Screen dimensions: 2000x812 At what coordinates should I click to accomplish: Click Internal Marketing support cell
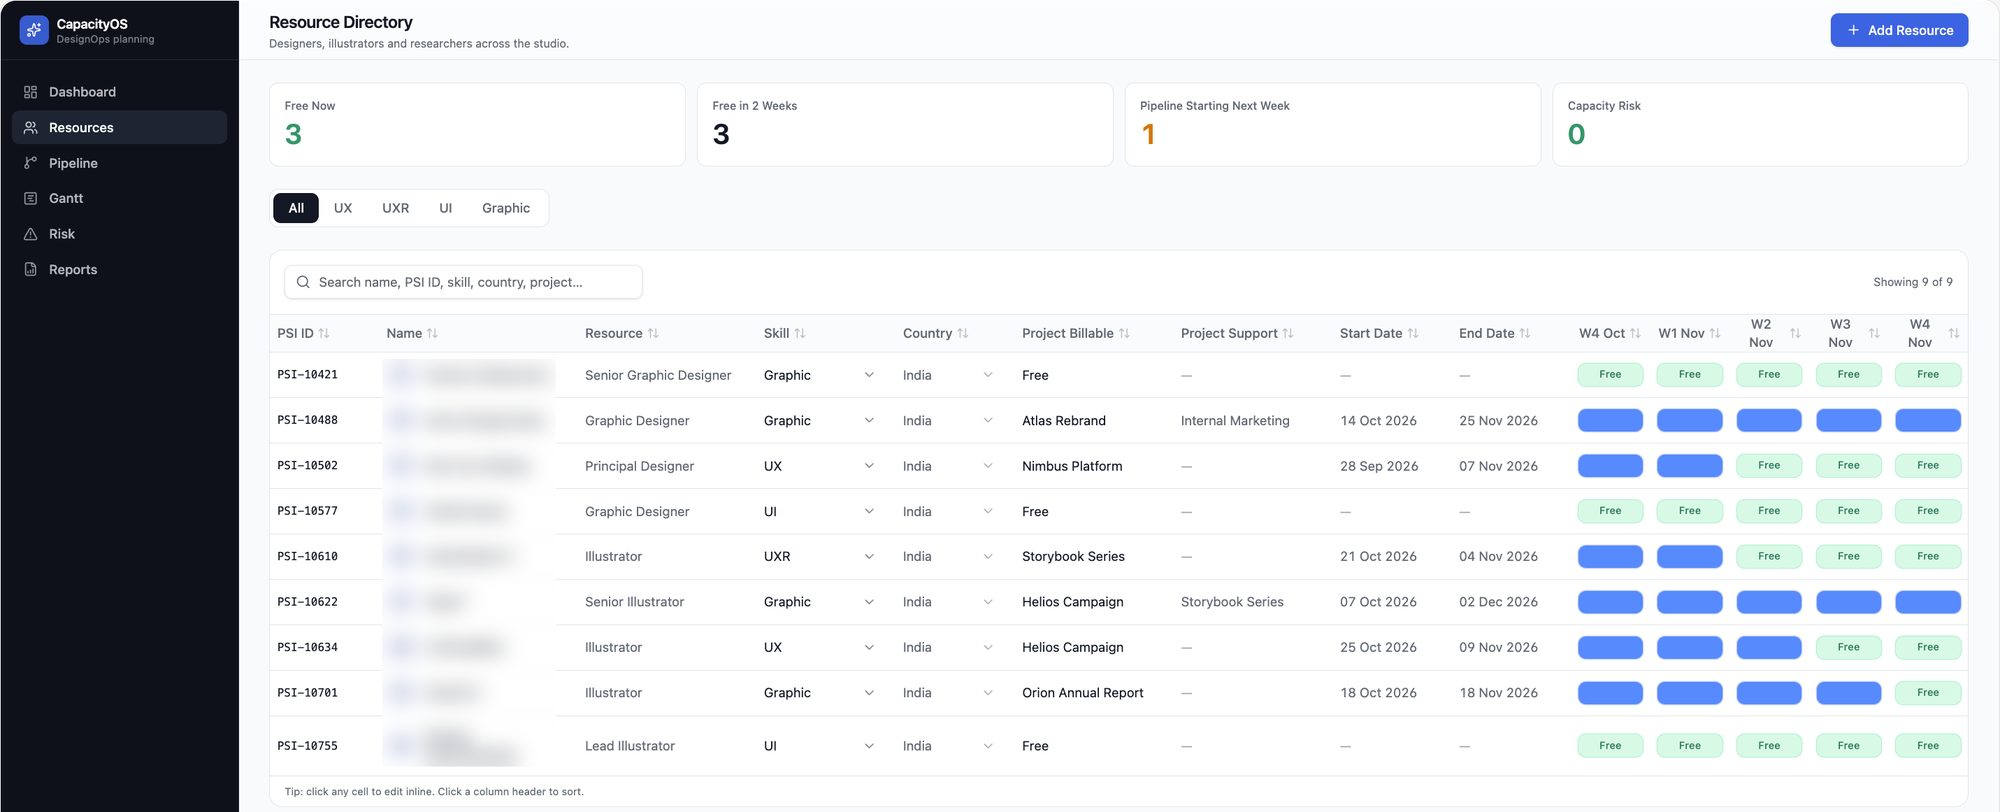[x=1235, y=421]
